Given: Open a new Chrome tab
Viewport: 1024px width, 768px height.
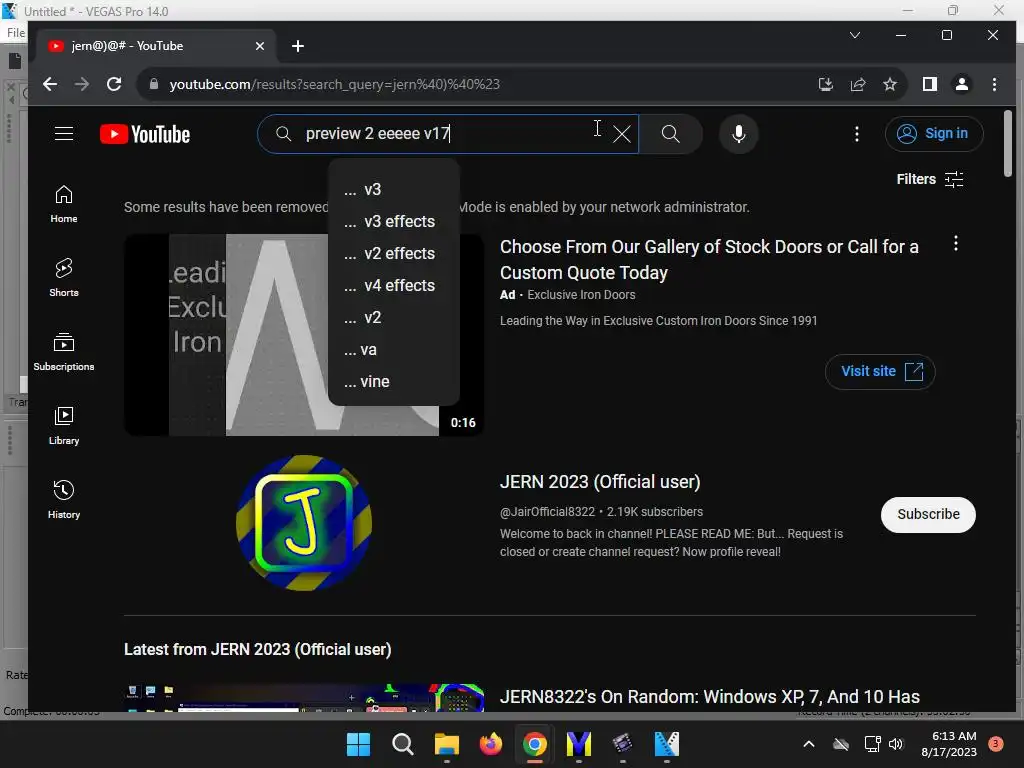Looking at the screenshot, I should (x=298, y=46).
